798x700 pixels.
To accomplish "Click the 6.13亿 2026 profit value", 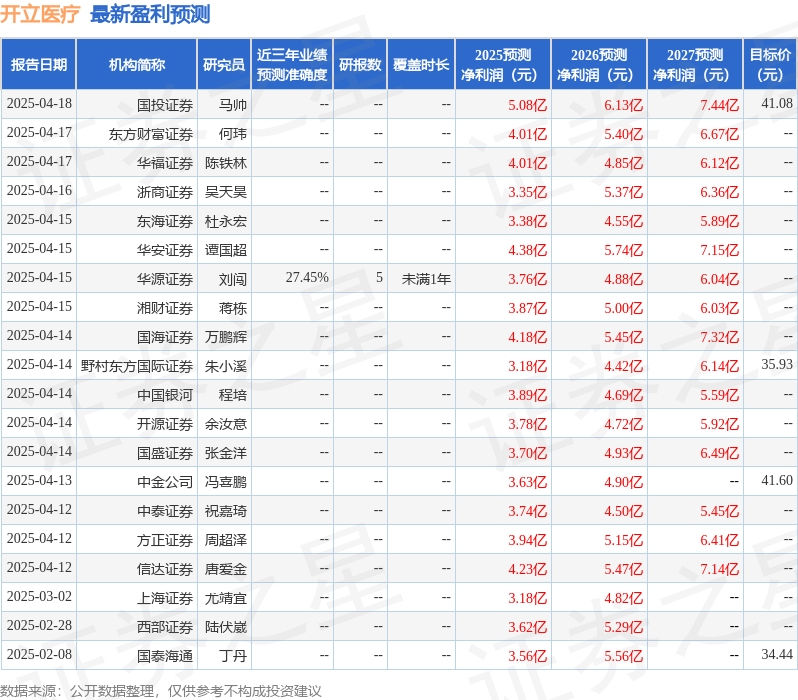I will click(623, 105).
